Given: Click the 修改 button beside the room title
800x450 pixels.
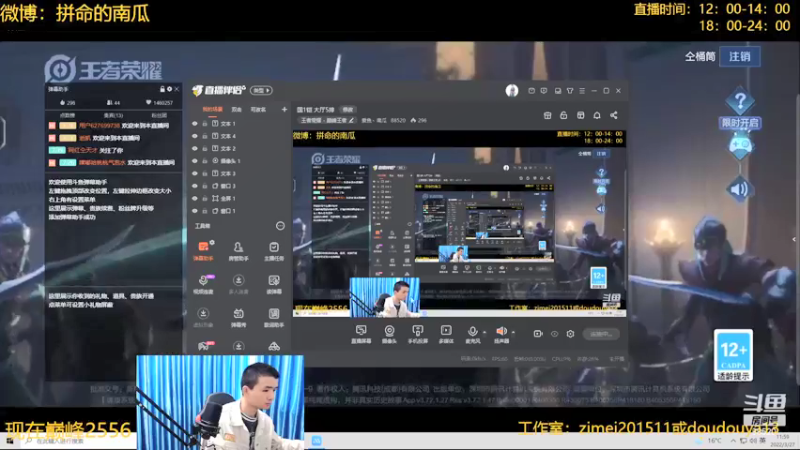Looking at the screenshot, I should (347, 109).
